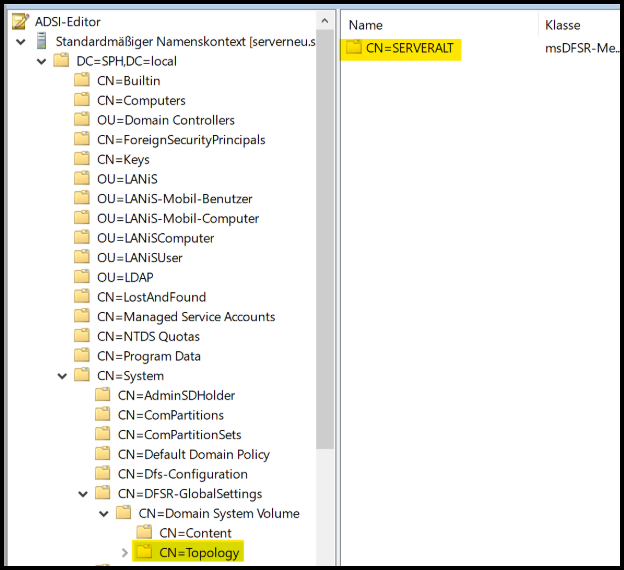Viewport: 624px width, 570px height.
Task: Collapse the CN=DFSR-GlobalSettings node
Action: pos(84,494)
